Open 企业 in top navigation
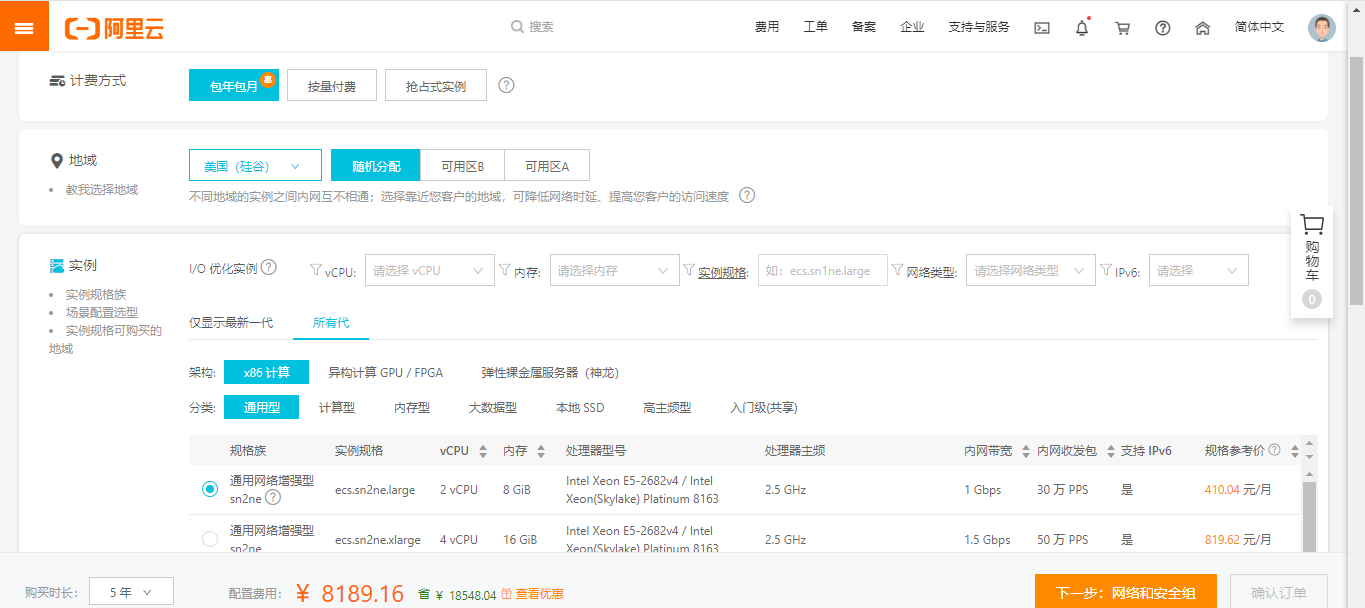Image resolution: width=1365 pixels, height=608 pixels. point(912,27)
